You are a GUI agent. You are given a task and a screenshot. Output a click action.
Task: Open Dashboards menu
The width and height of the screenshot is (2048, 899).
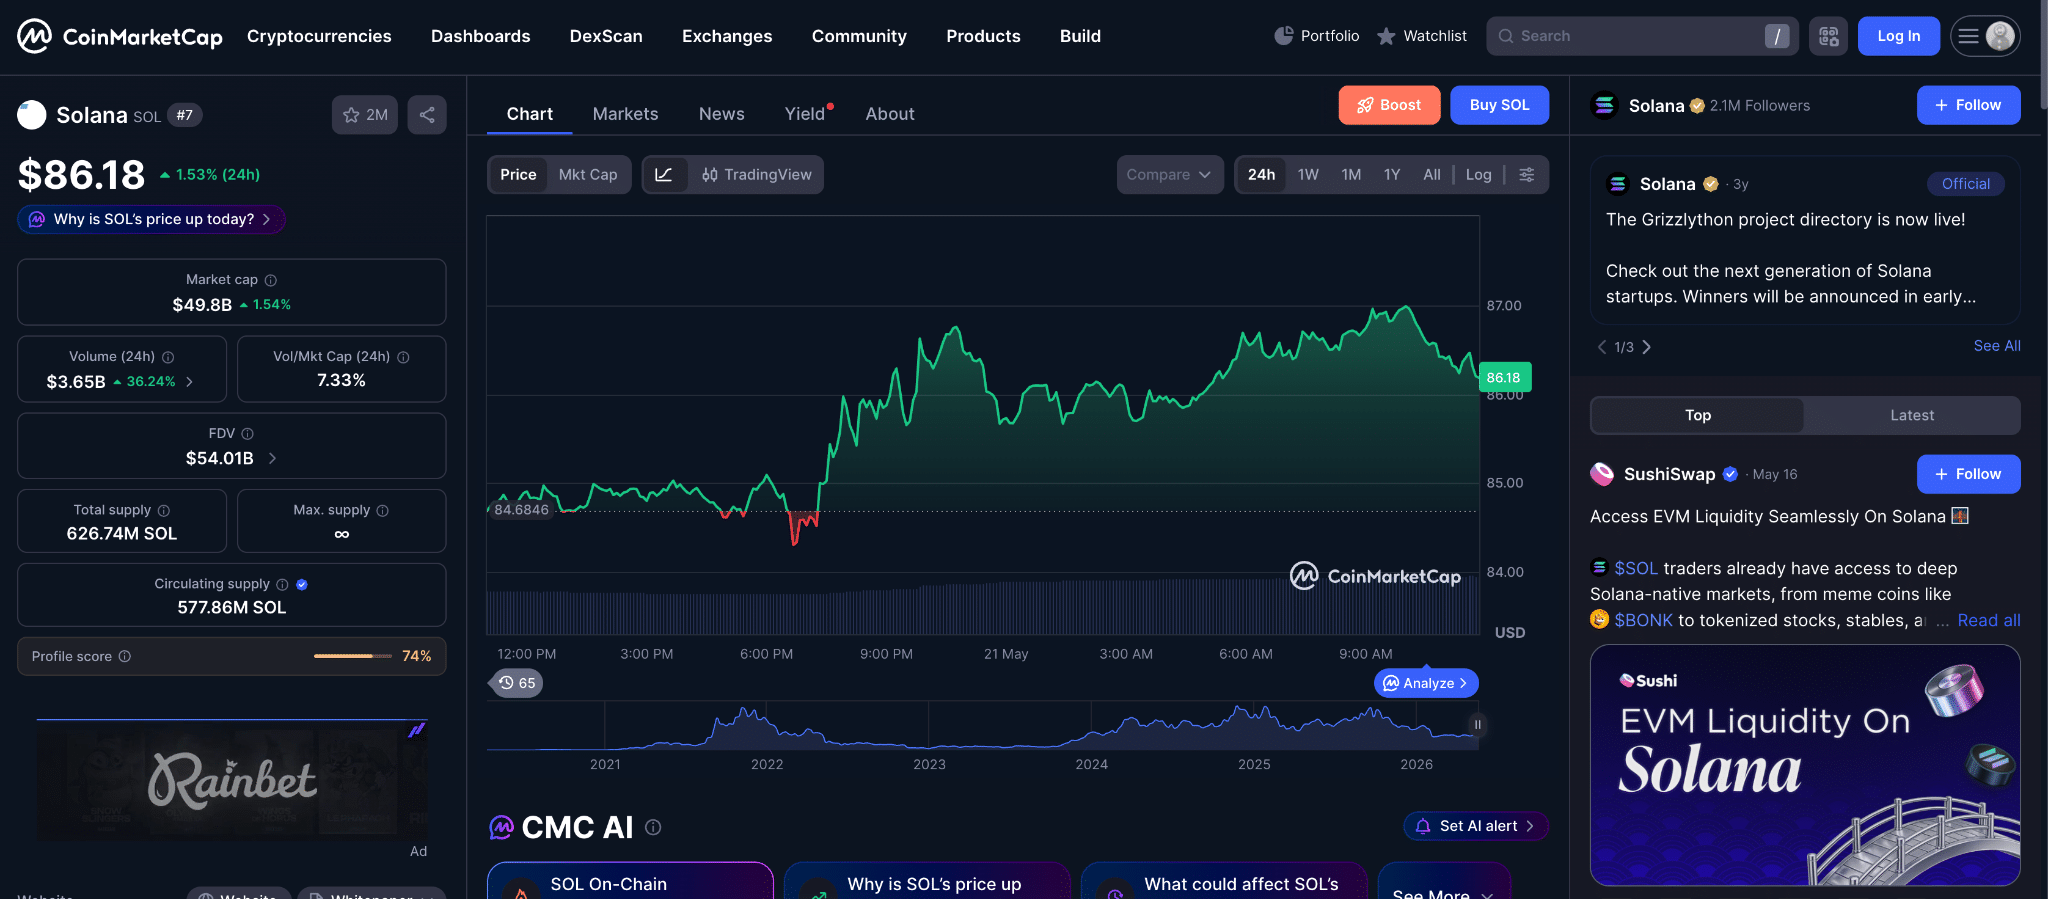click(x=480, y=36)
